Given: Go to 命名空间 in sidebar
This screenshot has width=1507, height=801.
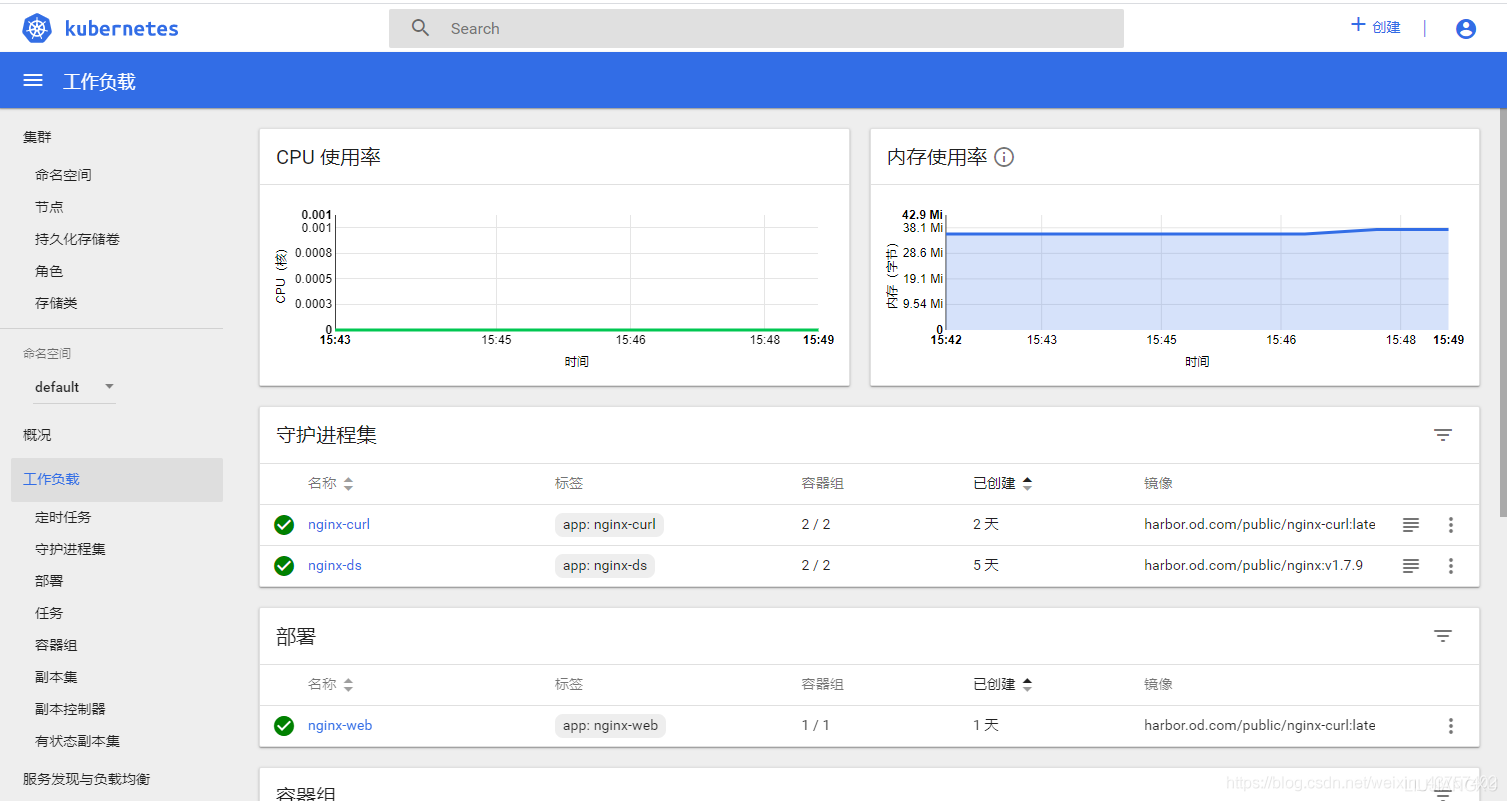Looking at the screenshot, I should click(x=63, y=175).
